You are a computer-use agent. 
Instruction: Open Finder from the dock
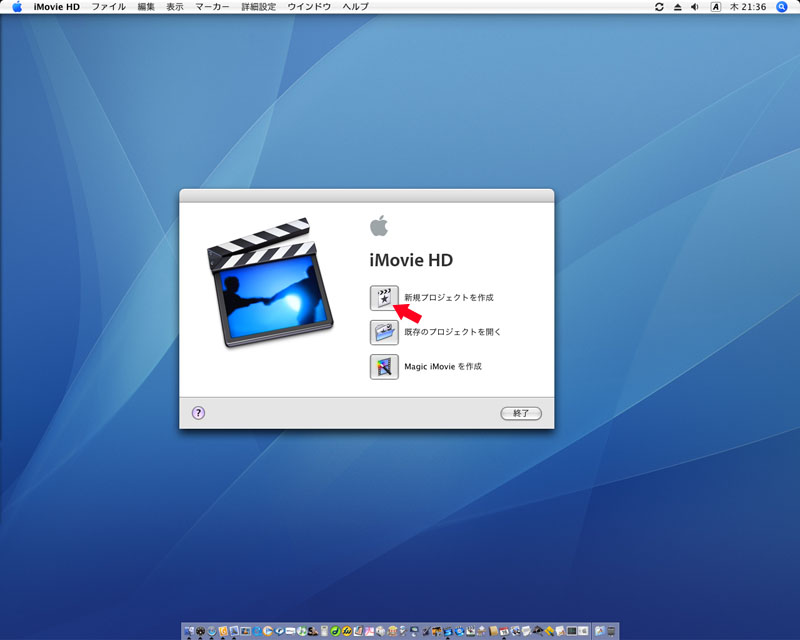(x=189, y=631)
